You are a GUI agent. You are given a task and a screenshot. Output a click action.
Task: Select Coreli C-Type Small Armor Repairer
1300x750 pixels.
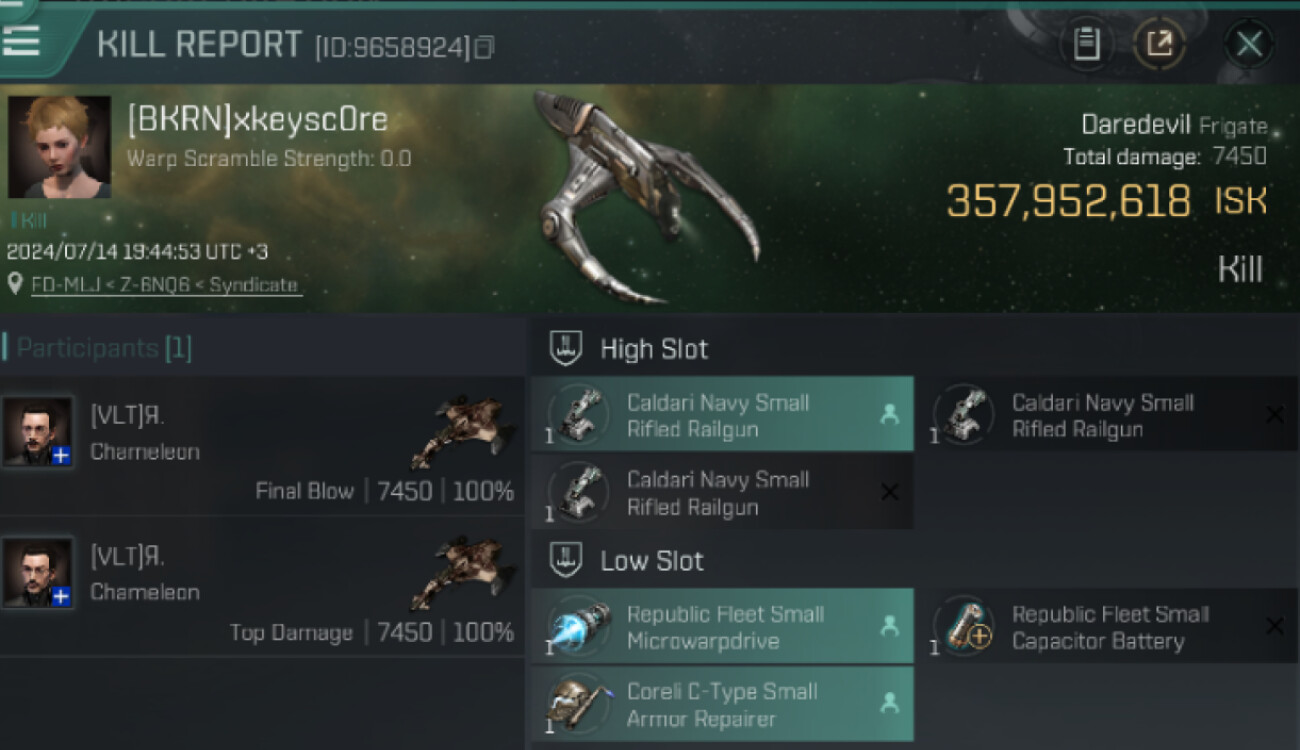coord(722,705)
